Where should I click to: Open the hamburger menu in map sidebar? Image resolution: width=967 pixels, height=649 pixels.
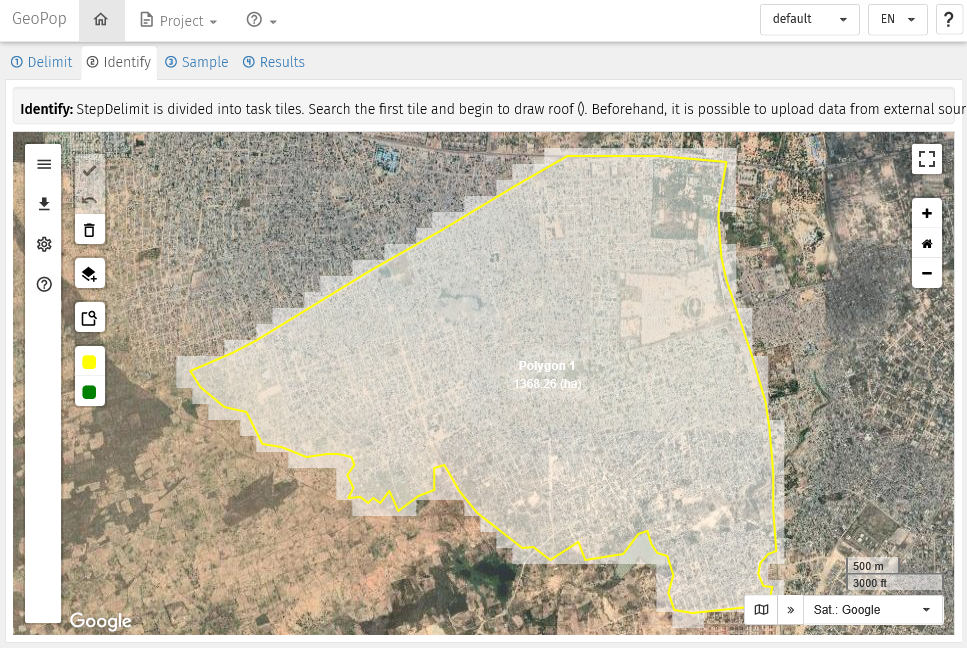coord(44,164)
